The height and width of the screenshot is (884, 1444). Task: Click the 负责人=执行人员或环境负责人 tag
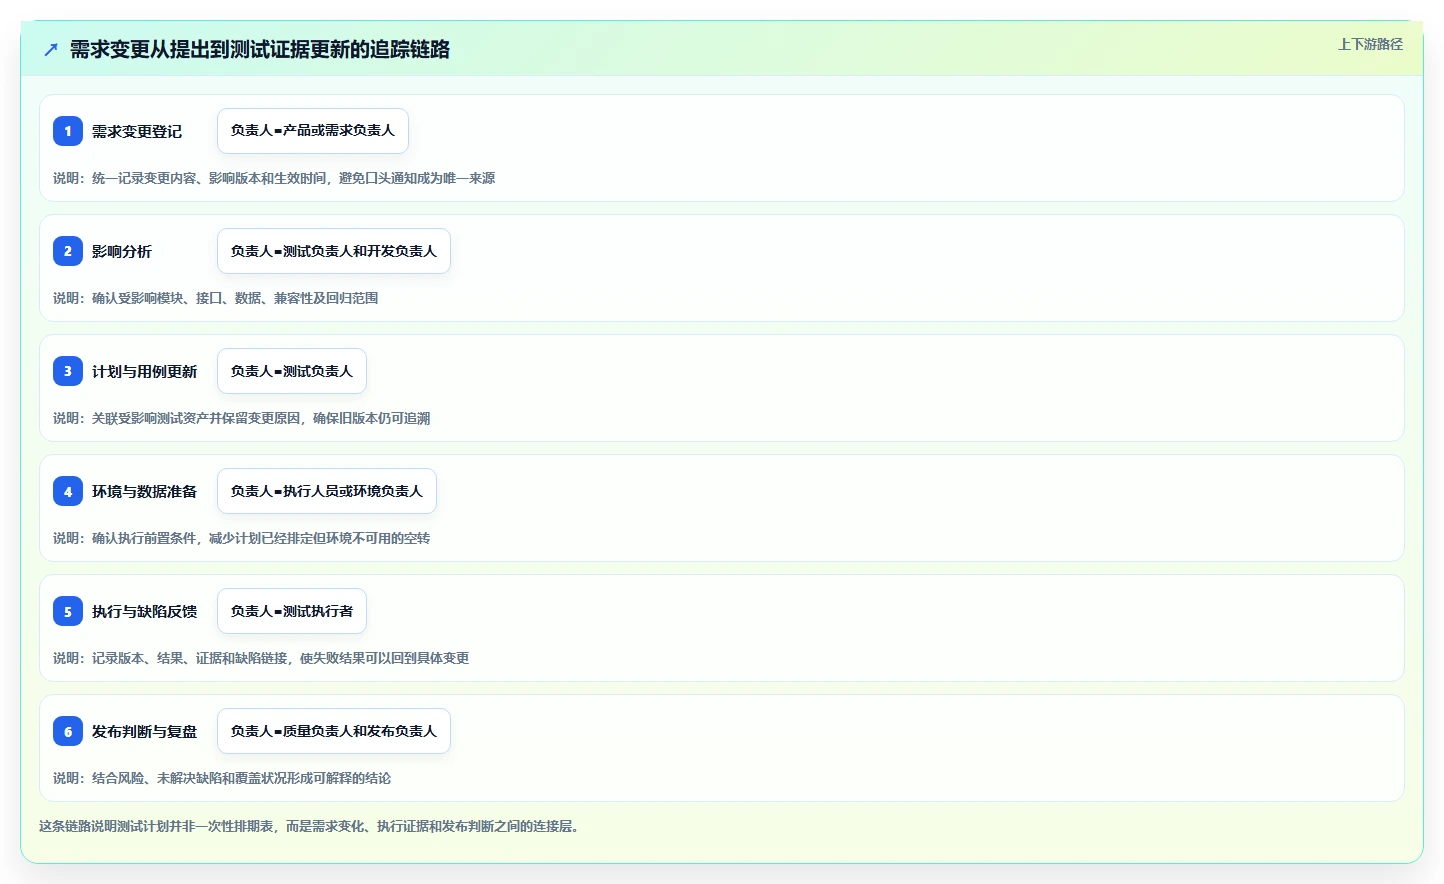click(x=327, y=491)
